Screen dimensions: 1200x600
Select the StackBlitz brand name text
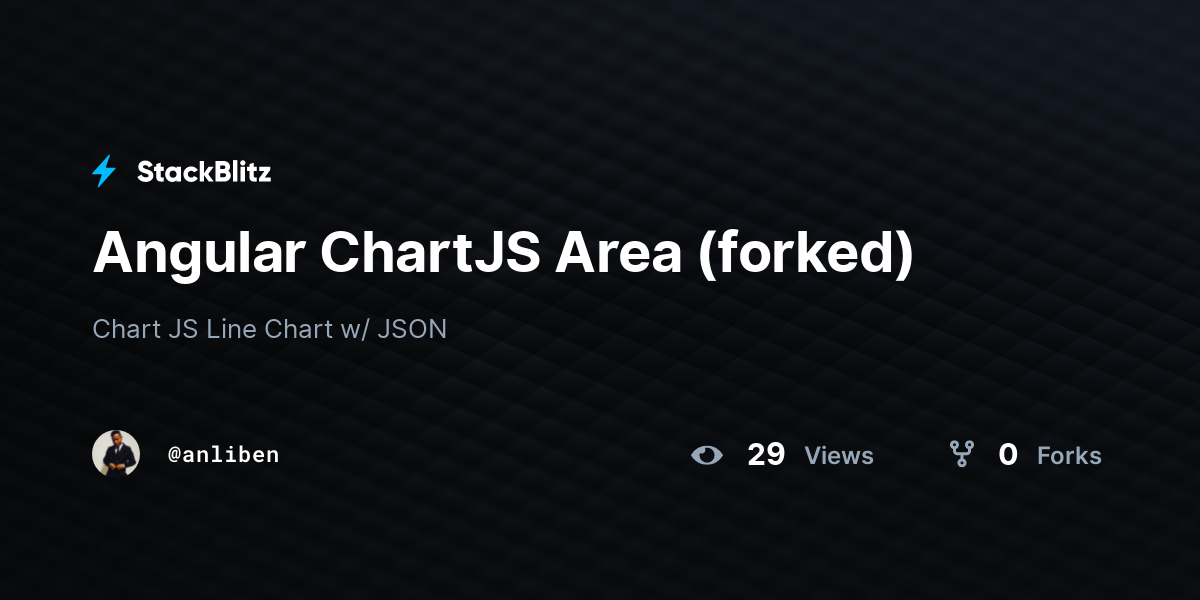click(204, 172)
